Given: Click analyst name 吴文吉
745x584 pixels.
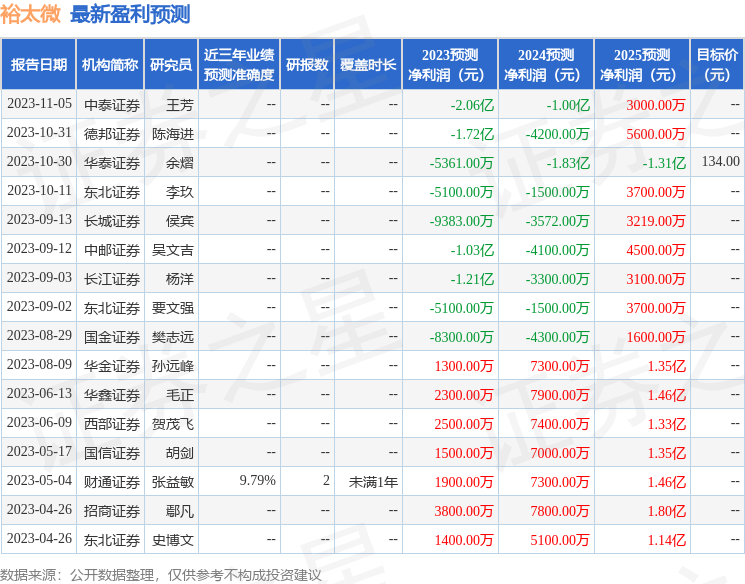Looking at the screenshot, I should click(x=172, y=250).
